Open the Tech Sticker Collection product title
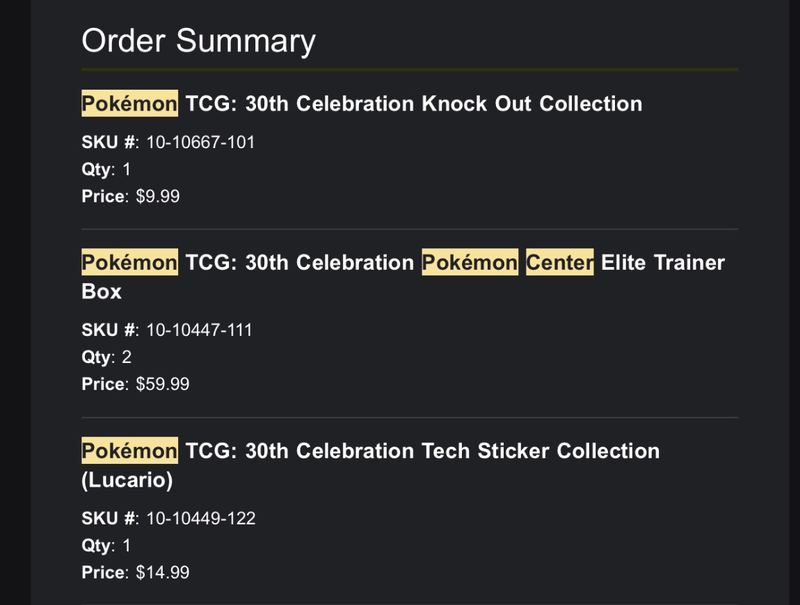800x605 pixels. tap(370, 465)
